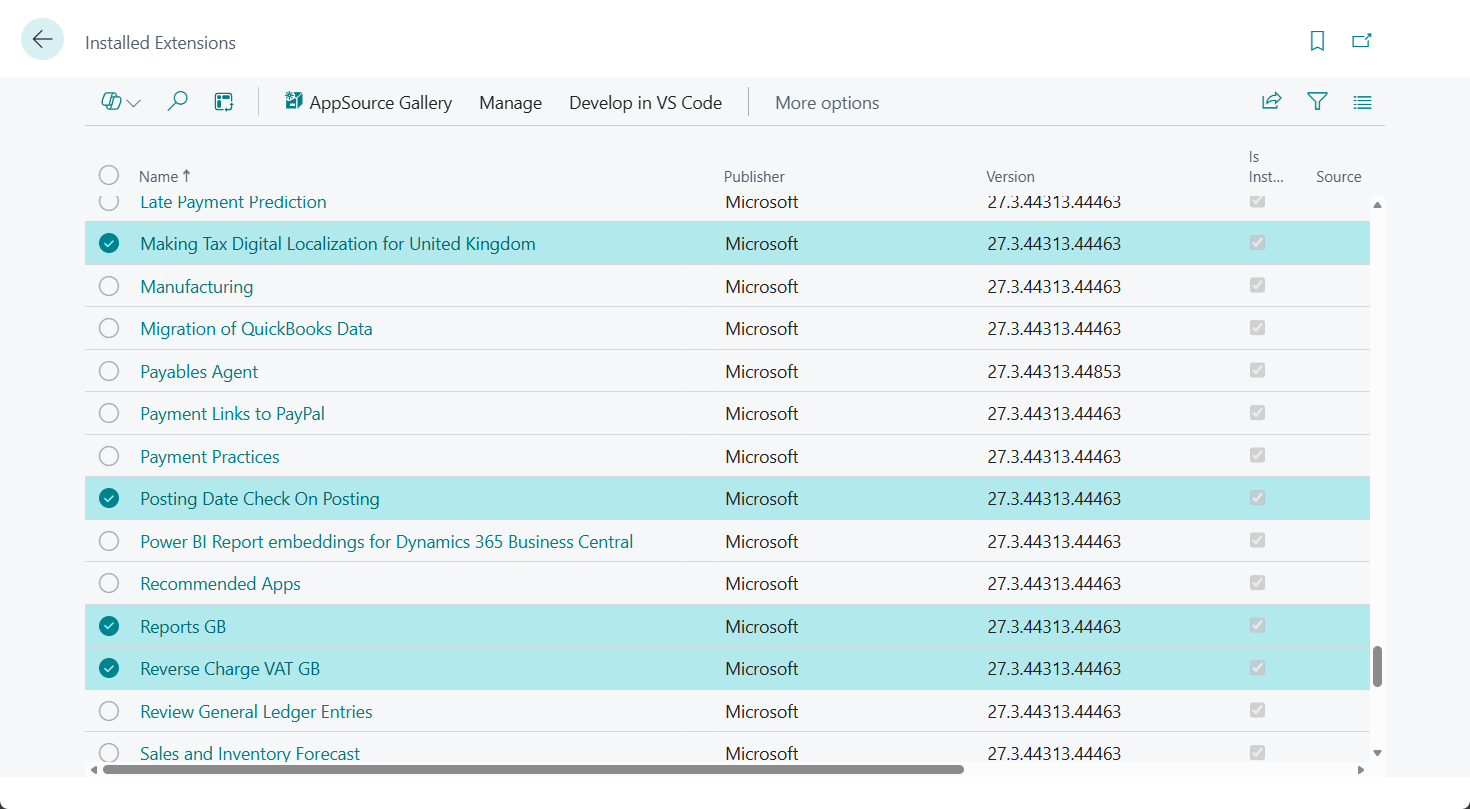Image resolution: width=1470 pixels, height=809 pixels.
Task: Open the Payables Agent extension link
Action: 199,370
